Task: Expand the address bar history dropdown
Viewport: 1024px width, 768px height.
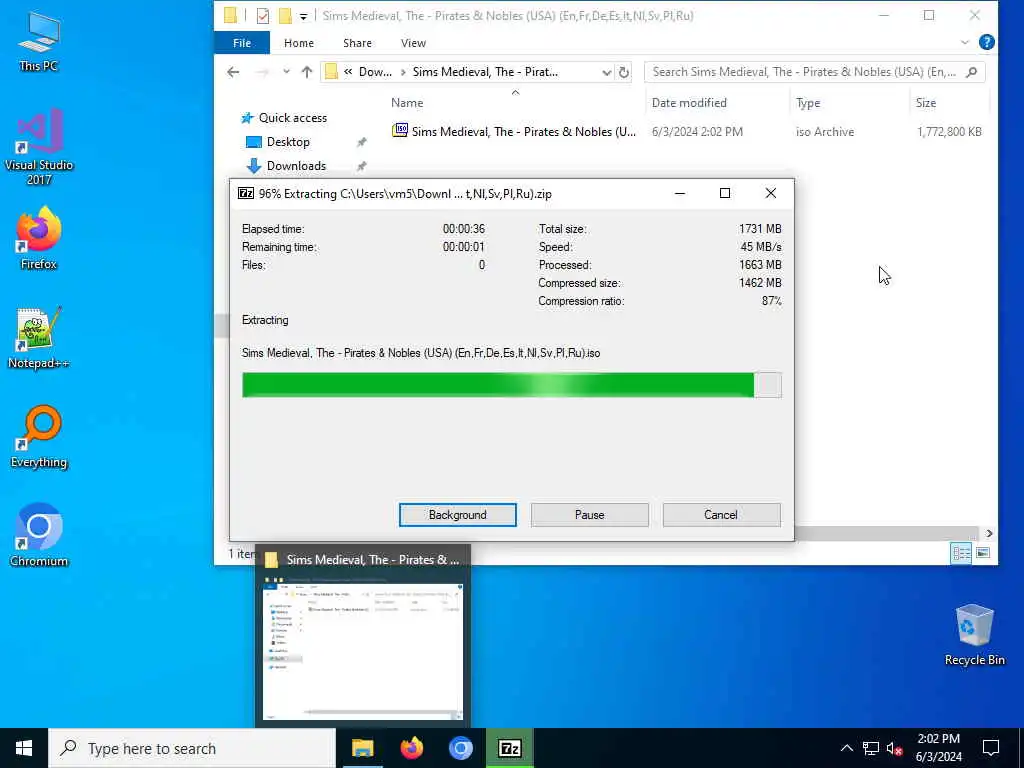Action: [x=607, y=72]
